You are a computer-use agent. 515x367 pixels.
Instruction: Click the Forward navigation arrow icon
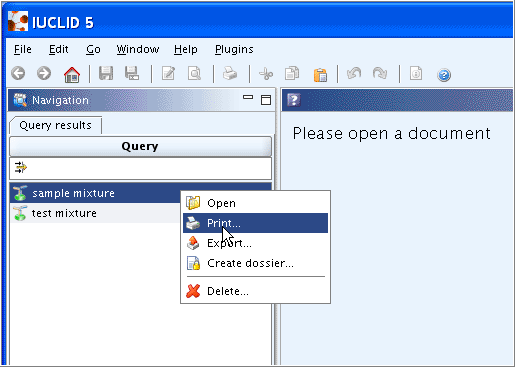point(44,73)
